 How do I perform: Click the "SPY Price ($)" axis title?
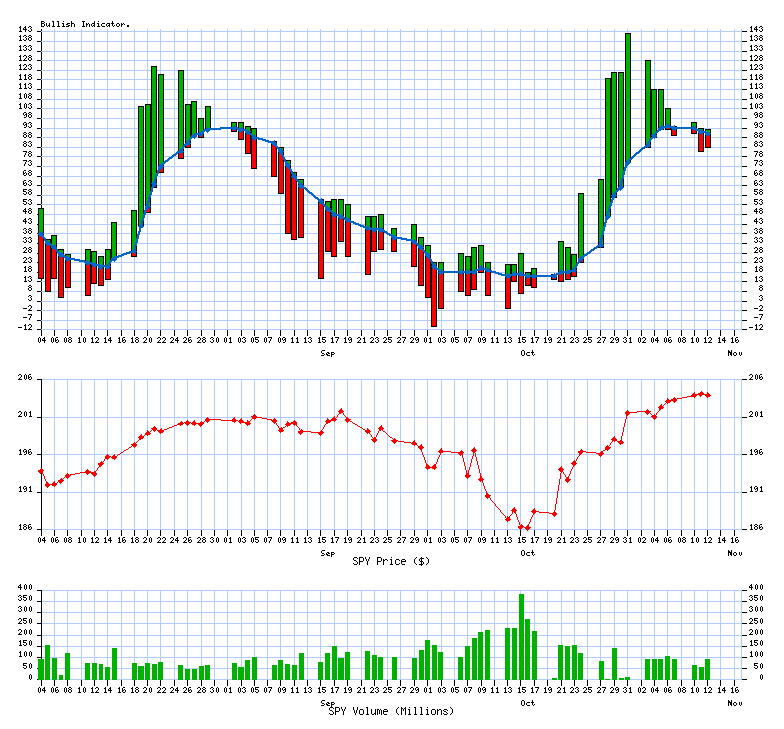point(391,561)
